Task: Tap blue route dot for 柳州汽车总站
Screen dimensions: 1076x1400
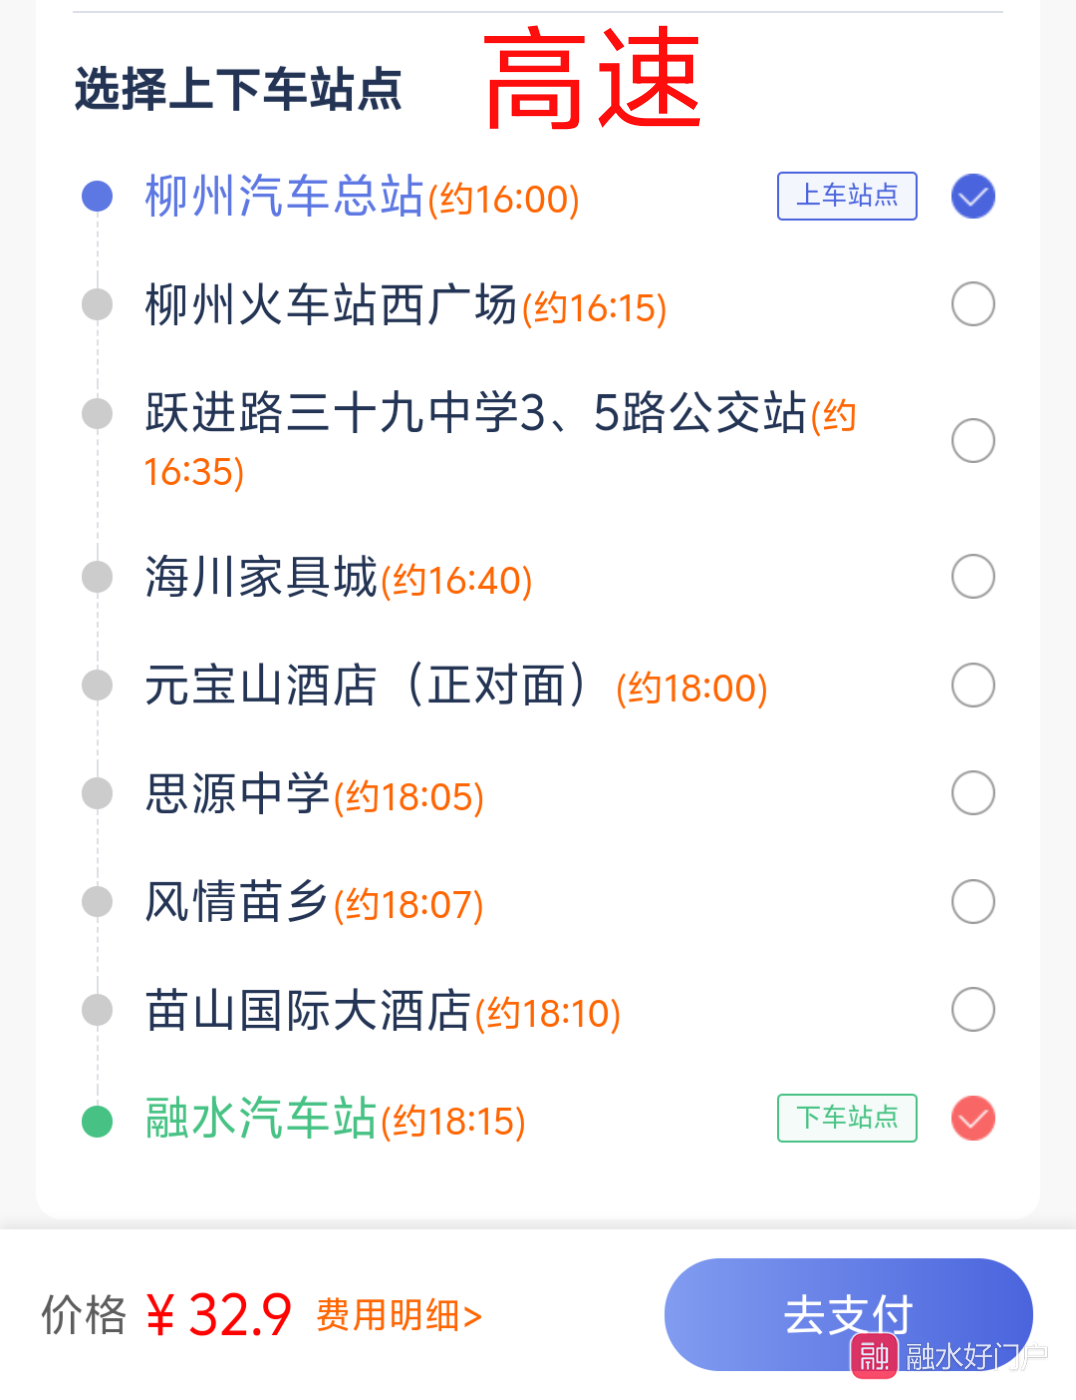Action: [97, 196]
